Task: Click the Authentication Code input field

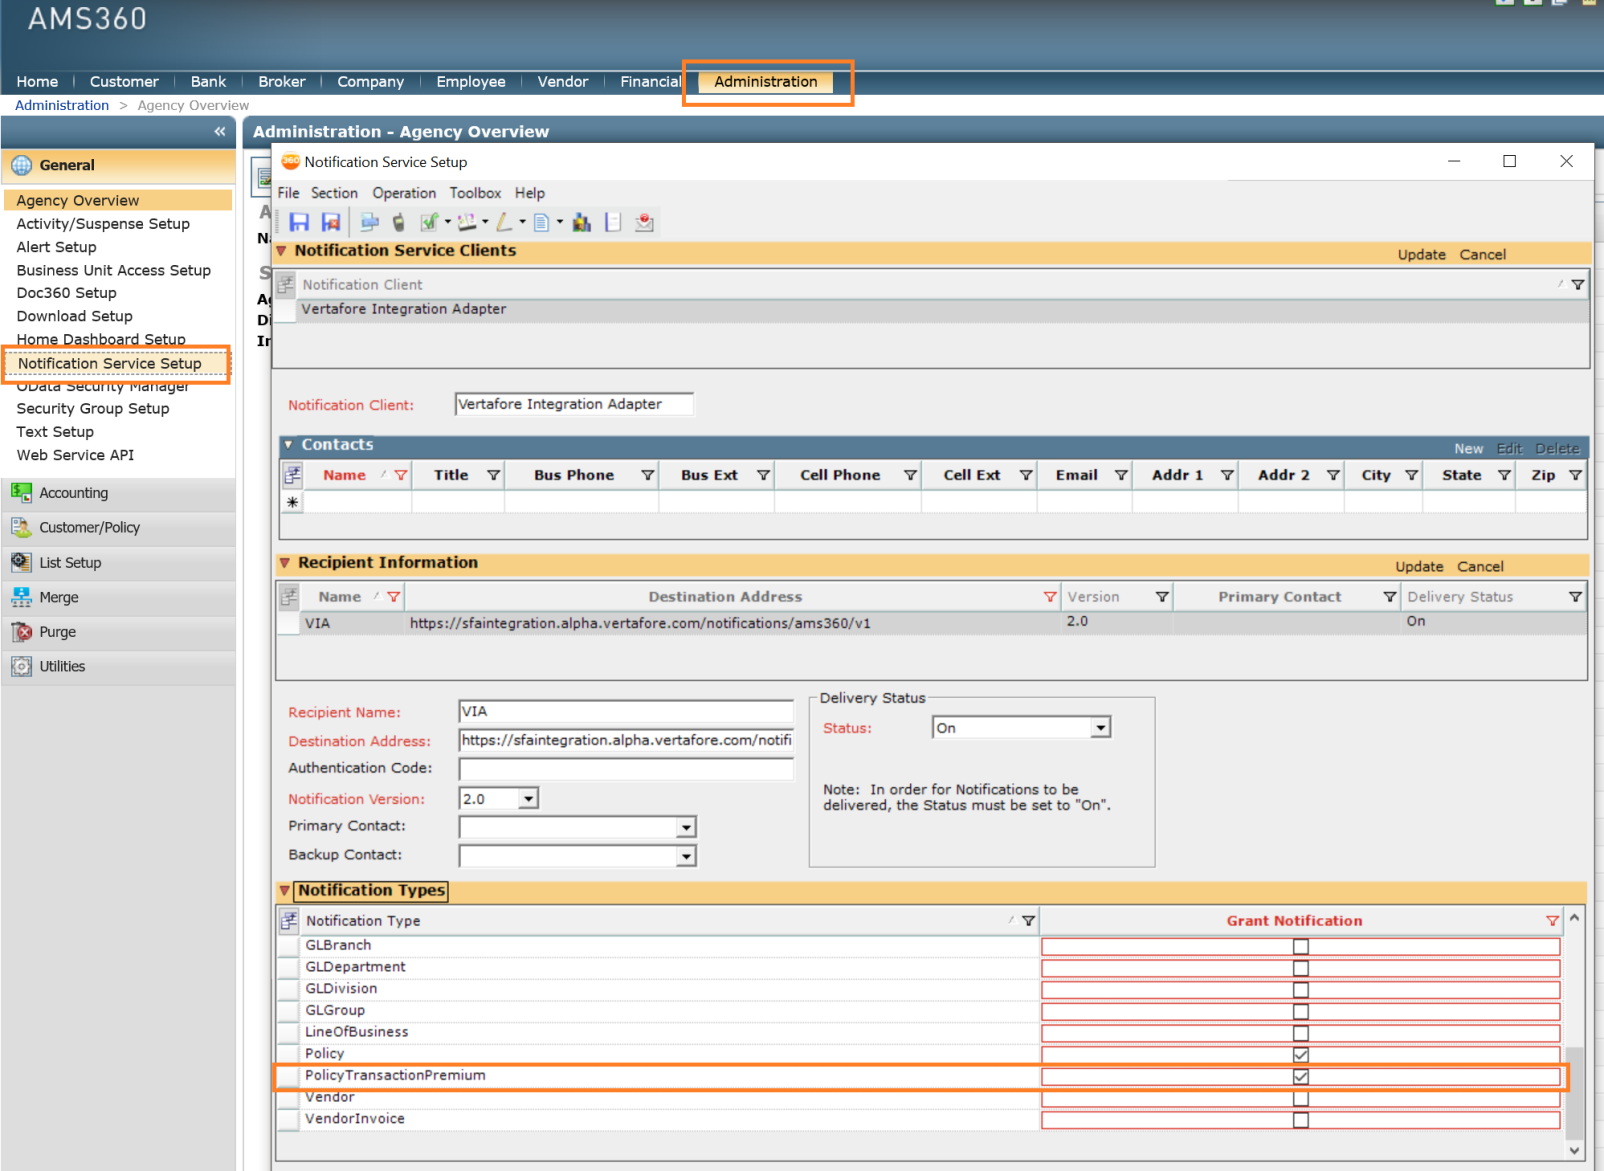Action: [x=625, y=769]
